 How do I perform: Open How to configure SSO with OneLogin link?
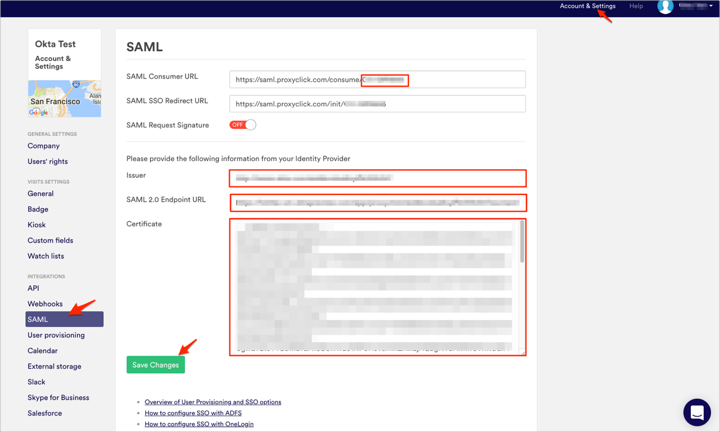(x=199, y=424)
